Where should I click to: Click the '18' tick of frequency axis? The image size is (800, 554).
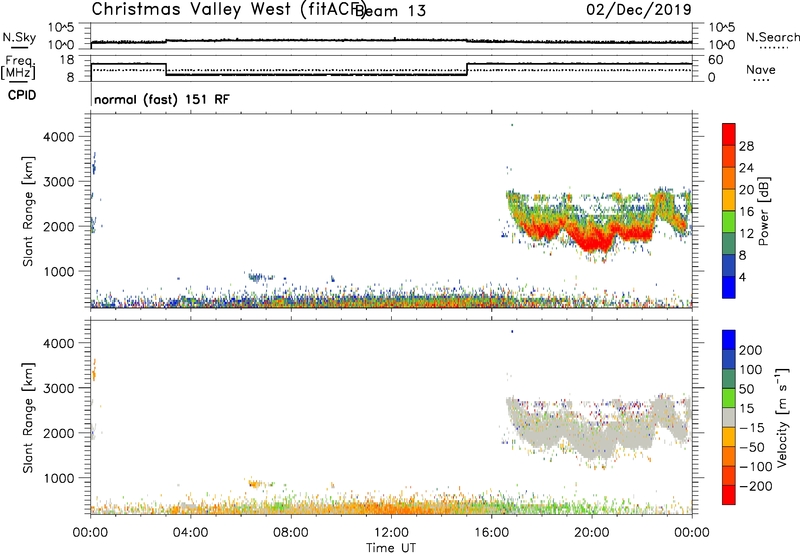pos(67,60)
